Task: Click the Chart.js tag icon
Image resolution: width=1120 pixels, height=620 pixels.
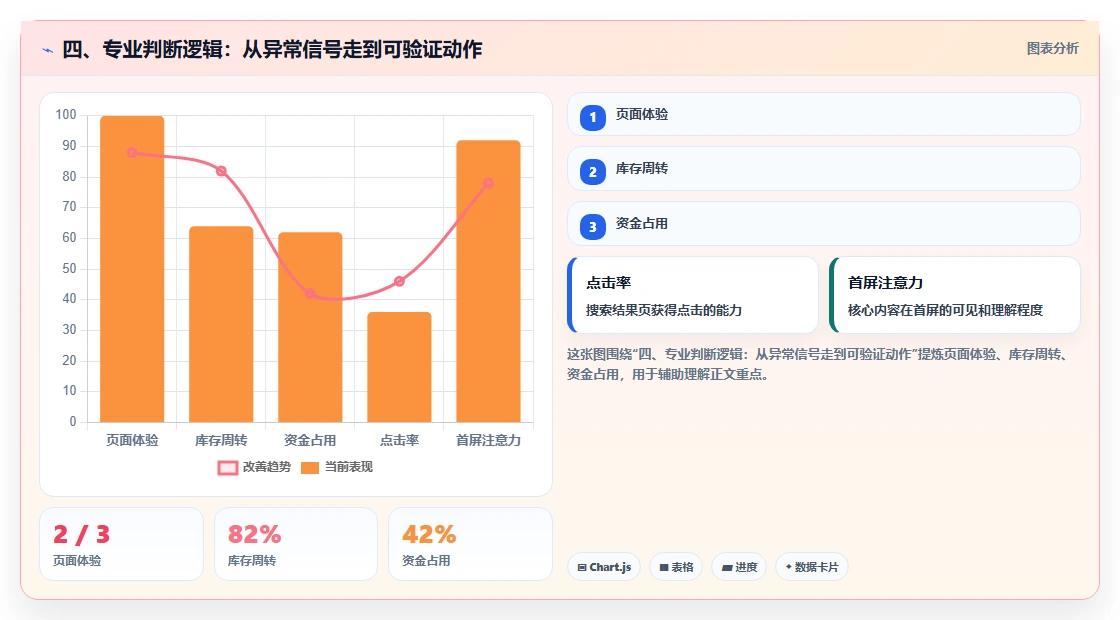Action: pos(582,567)
